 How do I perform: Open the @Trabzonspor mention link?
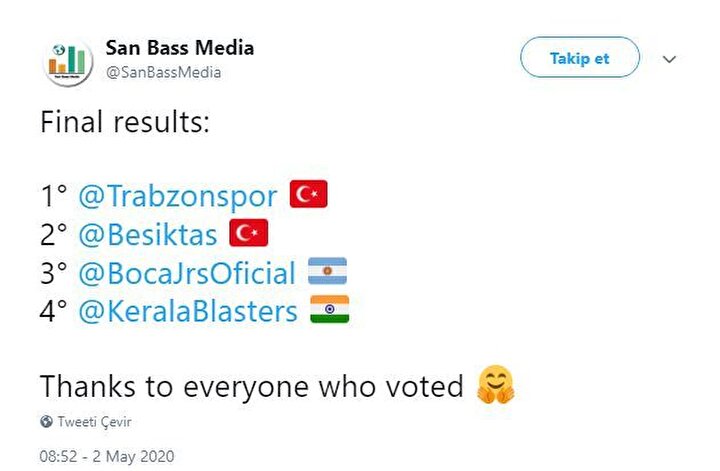(x=178, y=196)
